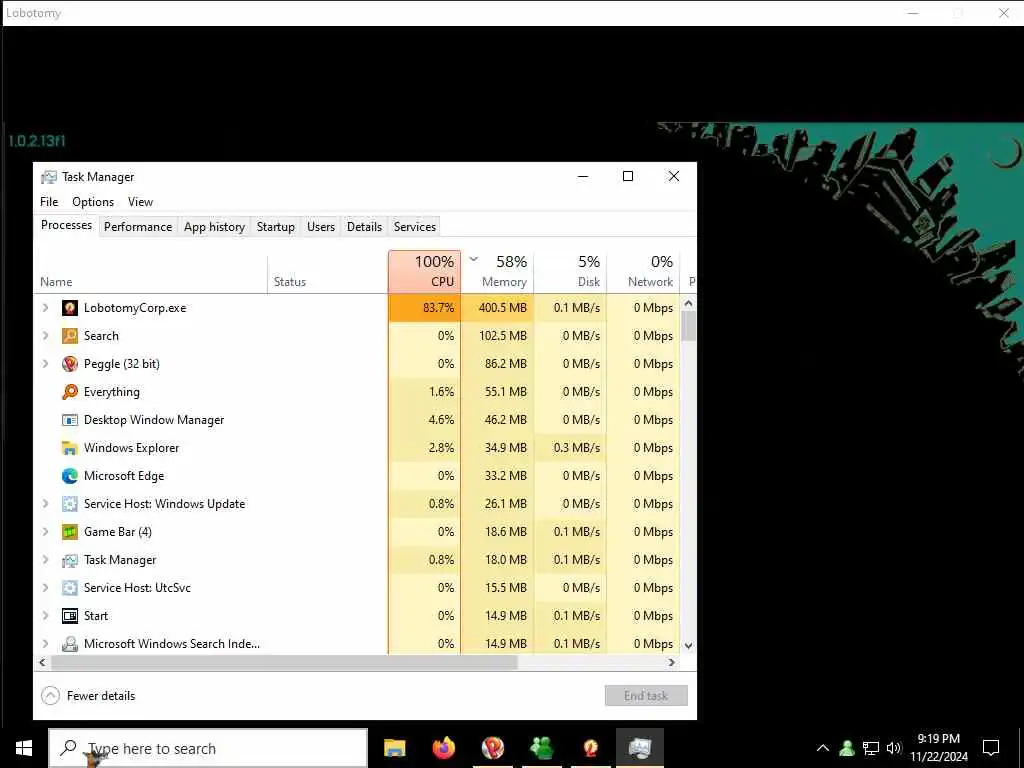Switch to the App history tab

(x=214, y=227)
